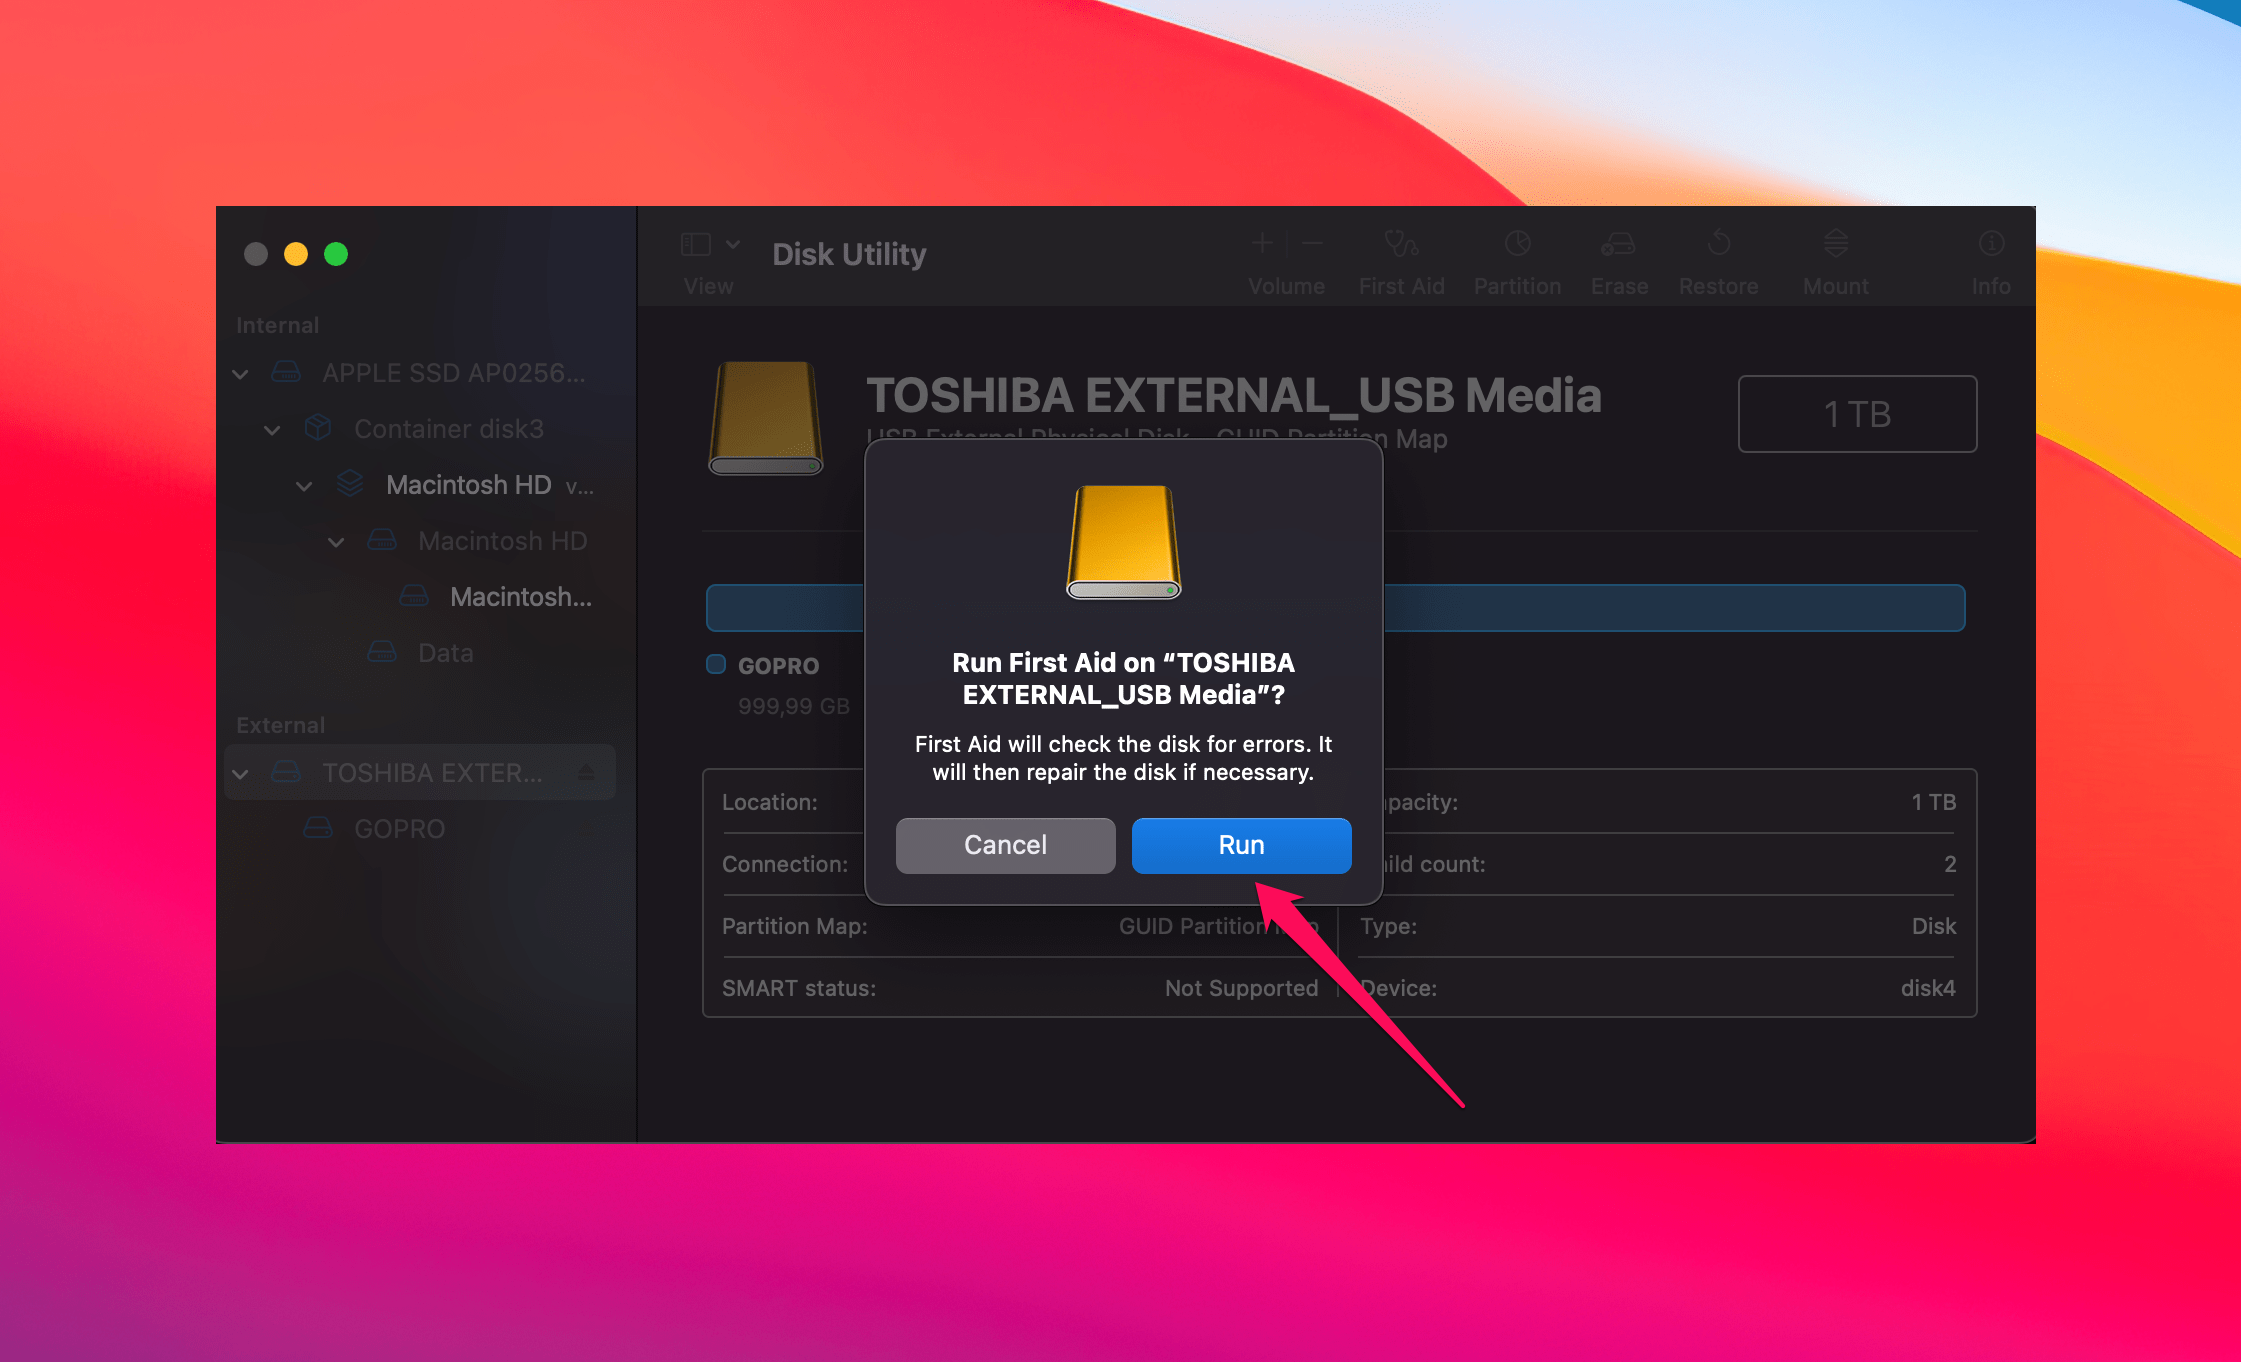Click the Macintosh HD layers icon
Screen dimensions: 2241x1362
[x=350, y=484]
